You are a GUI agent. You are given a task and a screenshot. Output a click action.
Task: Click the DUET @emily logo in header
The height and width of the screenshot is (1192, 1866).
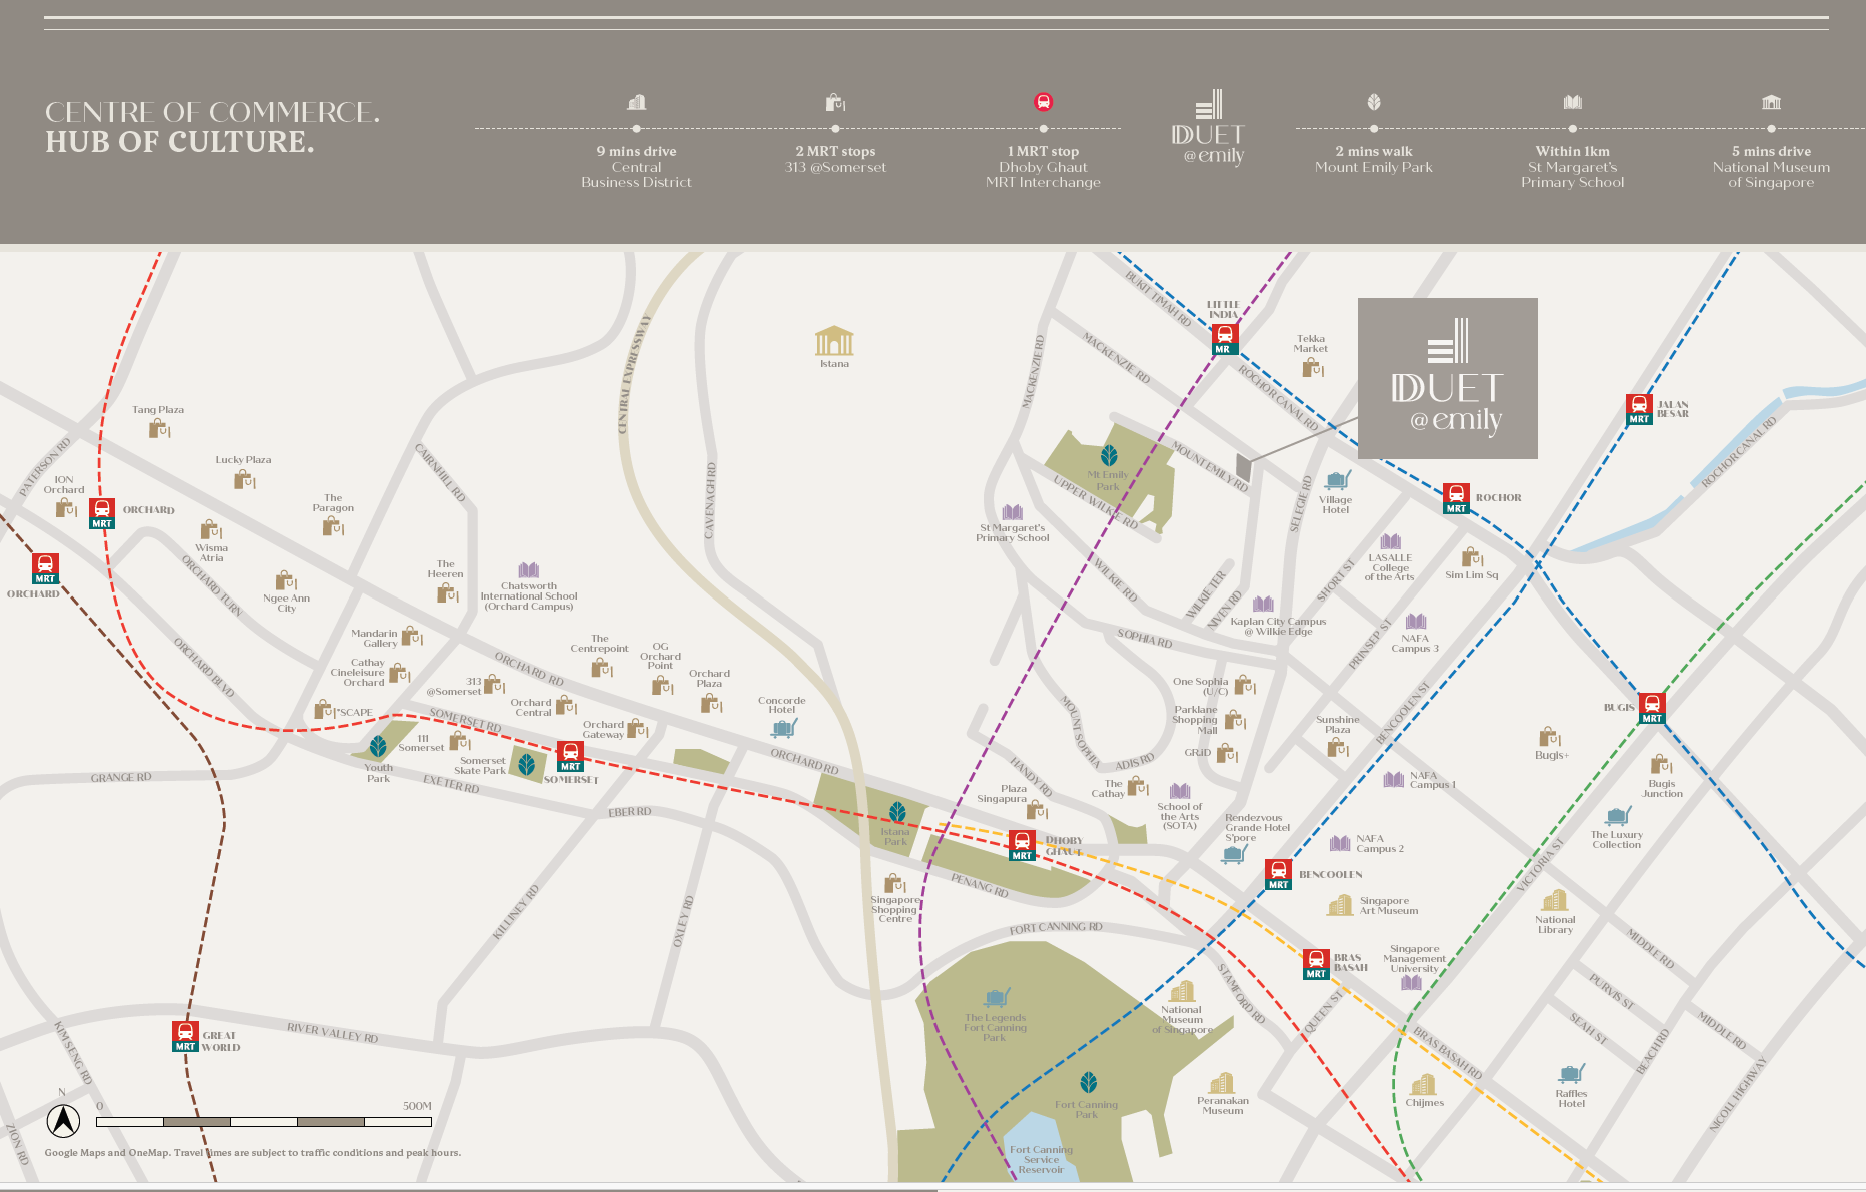click(x=1208, y=128)
